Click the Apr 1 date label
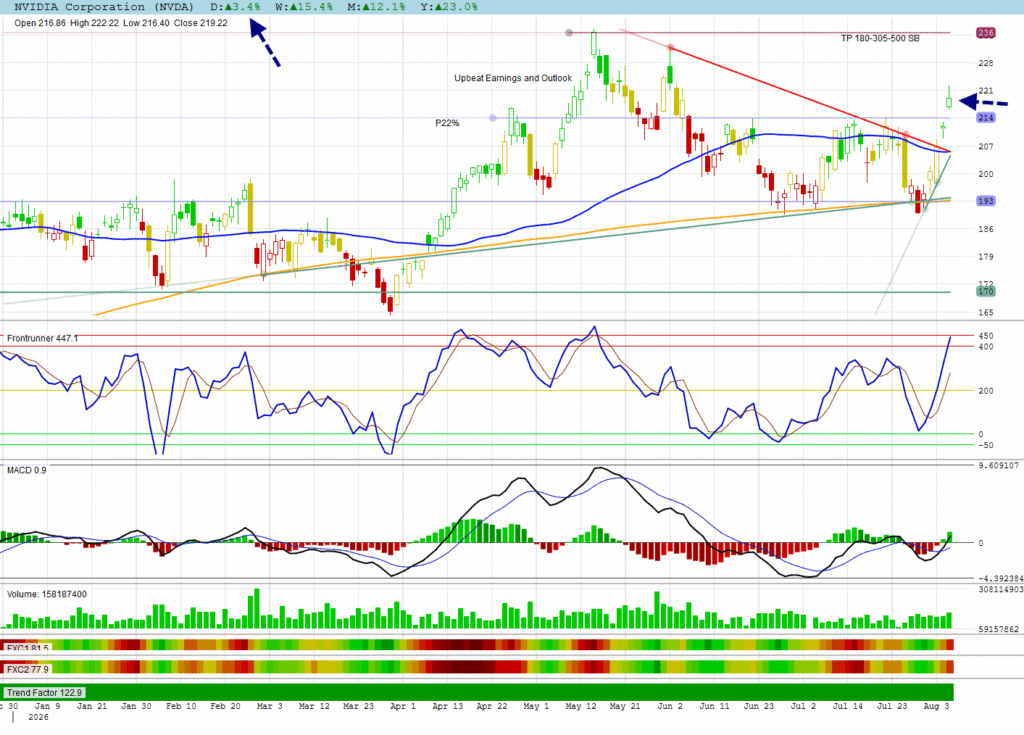This screenshot has height=735, width=1024. tap(403, 706)
